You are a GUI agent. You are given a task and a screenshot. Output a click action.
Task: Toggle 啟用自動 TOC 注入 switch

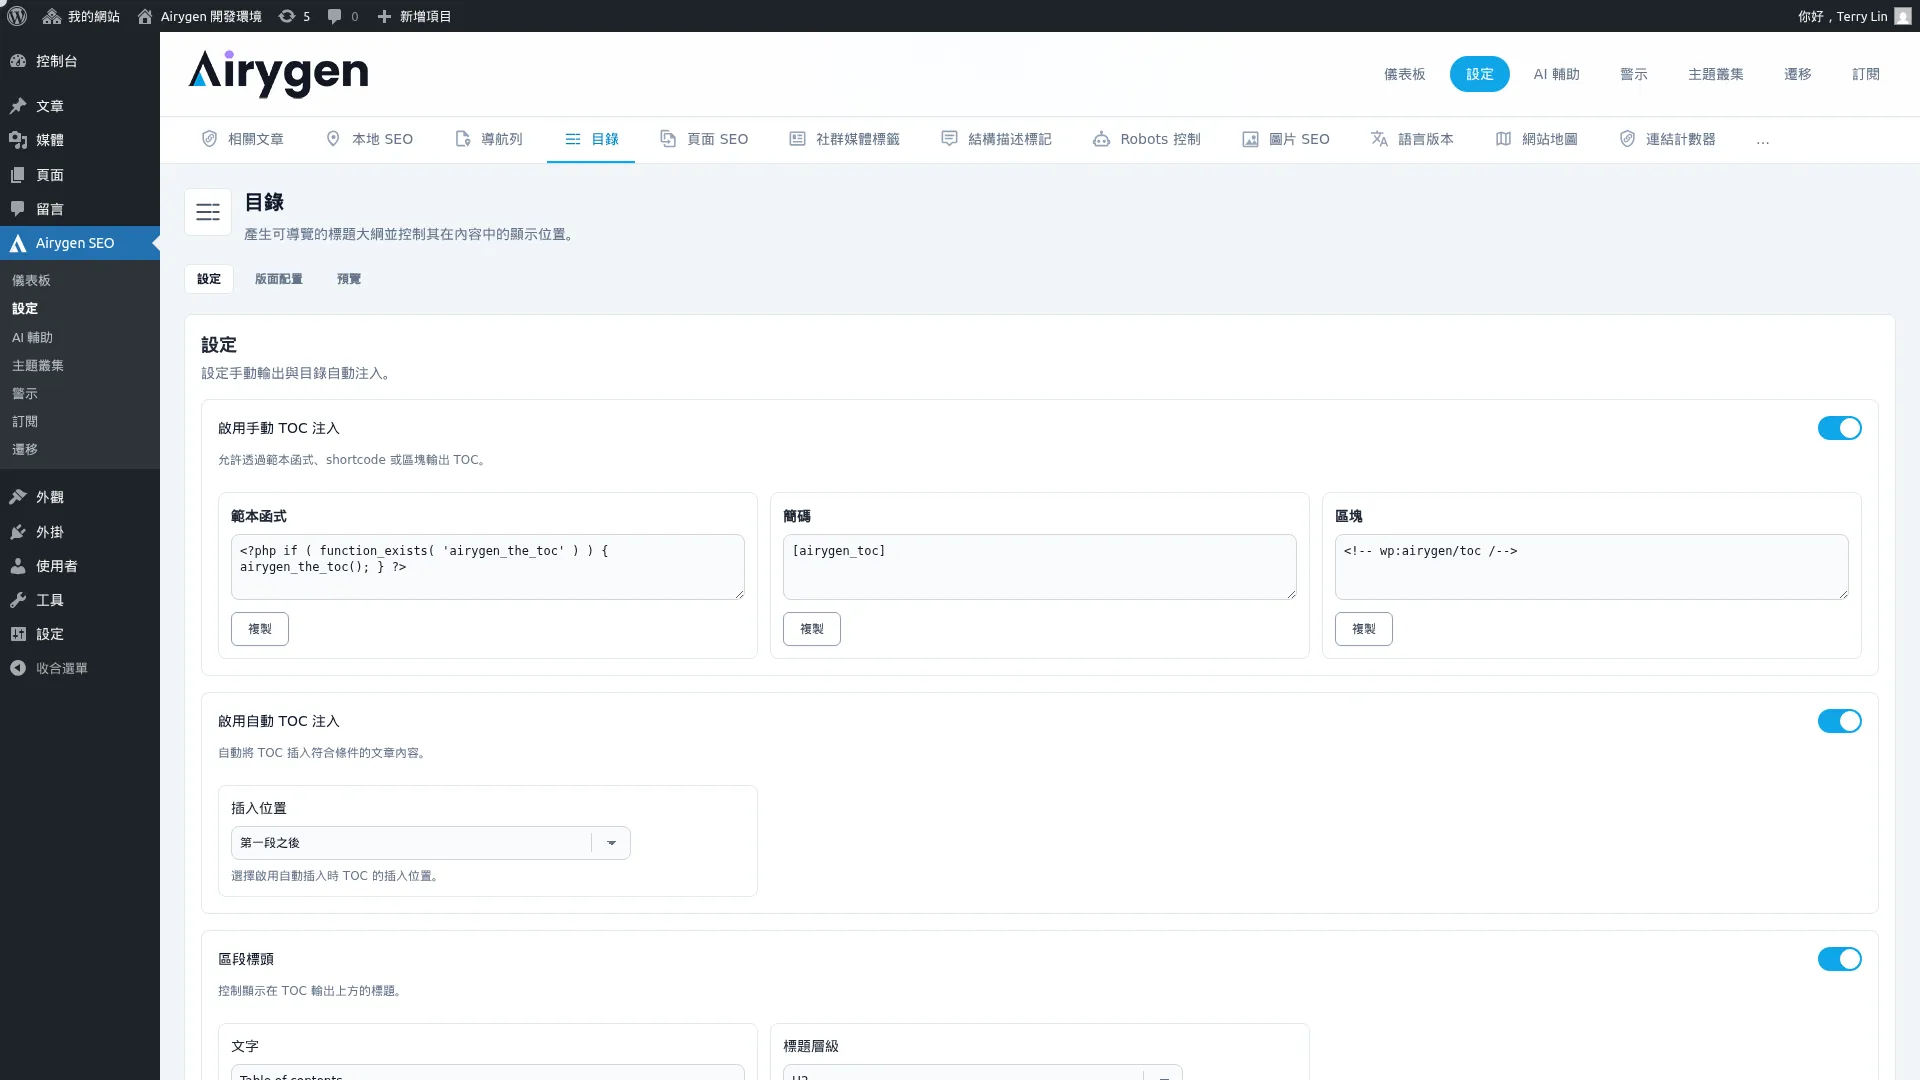click(1839, 721)
